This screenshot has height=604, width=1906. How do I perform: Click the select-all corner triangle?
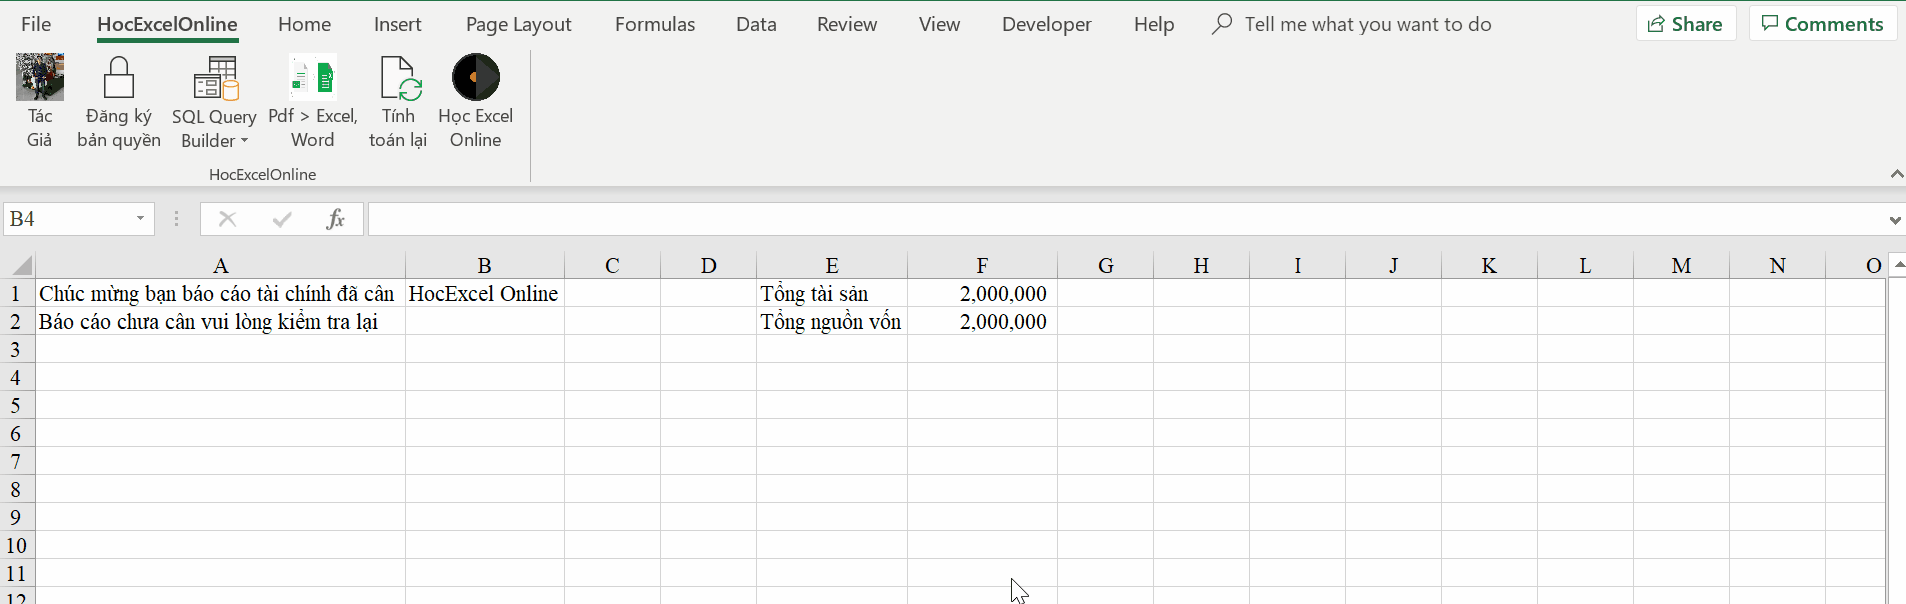[21, 265]
